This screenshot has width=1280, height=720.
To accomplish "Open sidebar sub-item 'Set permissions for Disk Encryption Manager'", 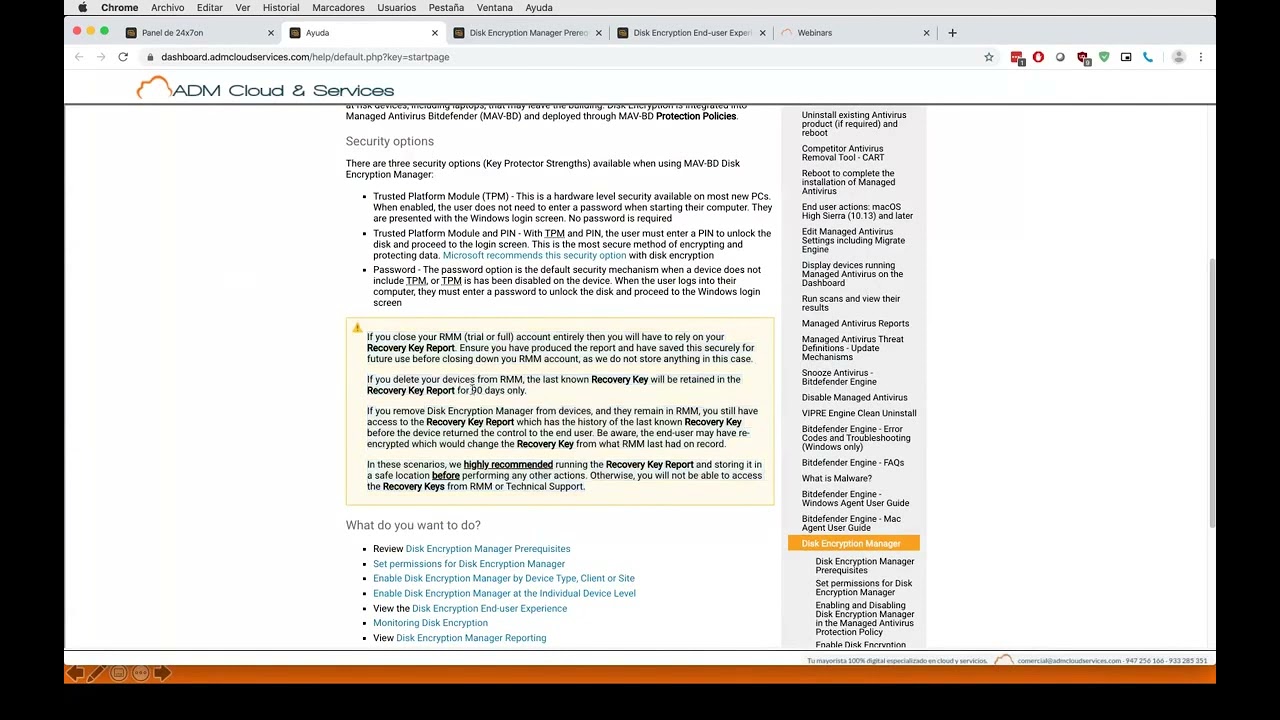I will (864, 588).
